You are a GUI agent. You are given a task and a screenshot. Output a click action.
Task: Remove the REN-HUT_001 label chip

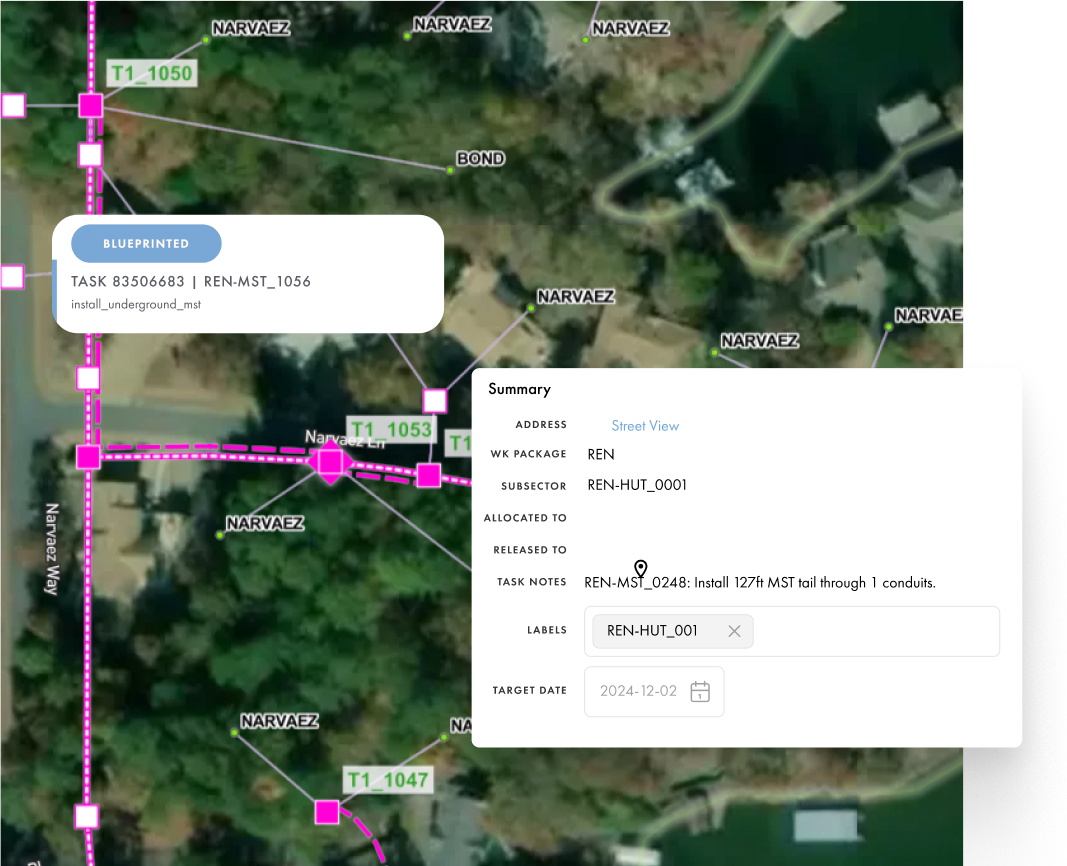point(734,631)
